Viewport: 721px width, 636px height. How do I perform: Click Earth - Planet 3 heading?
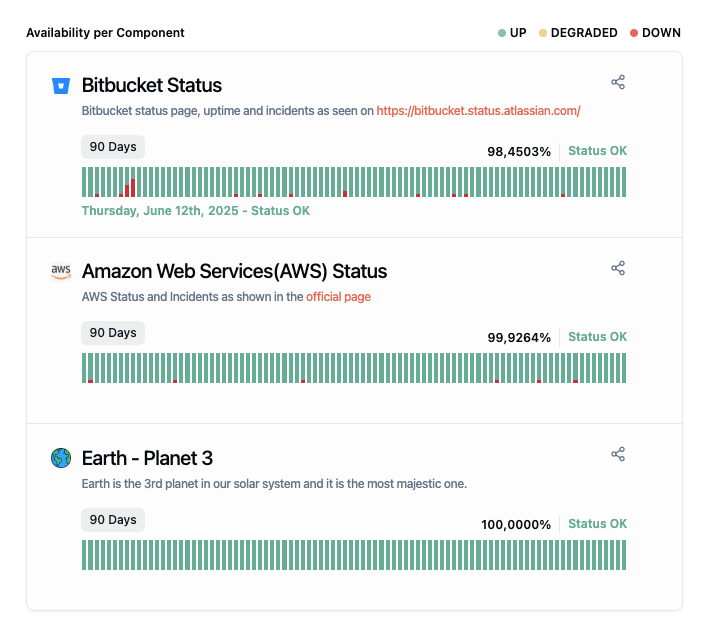pos(147,458)
